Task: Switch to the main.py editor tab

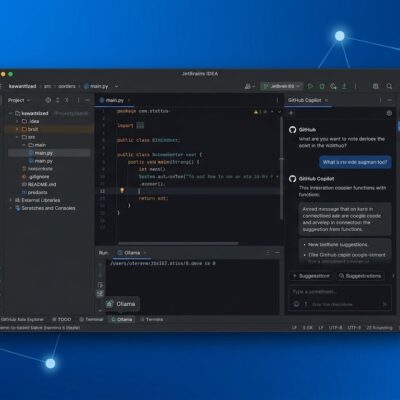Action: 115,100
